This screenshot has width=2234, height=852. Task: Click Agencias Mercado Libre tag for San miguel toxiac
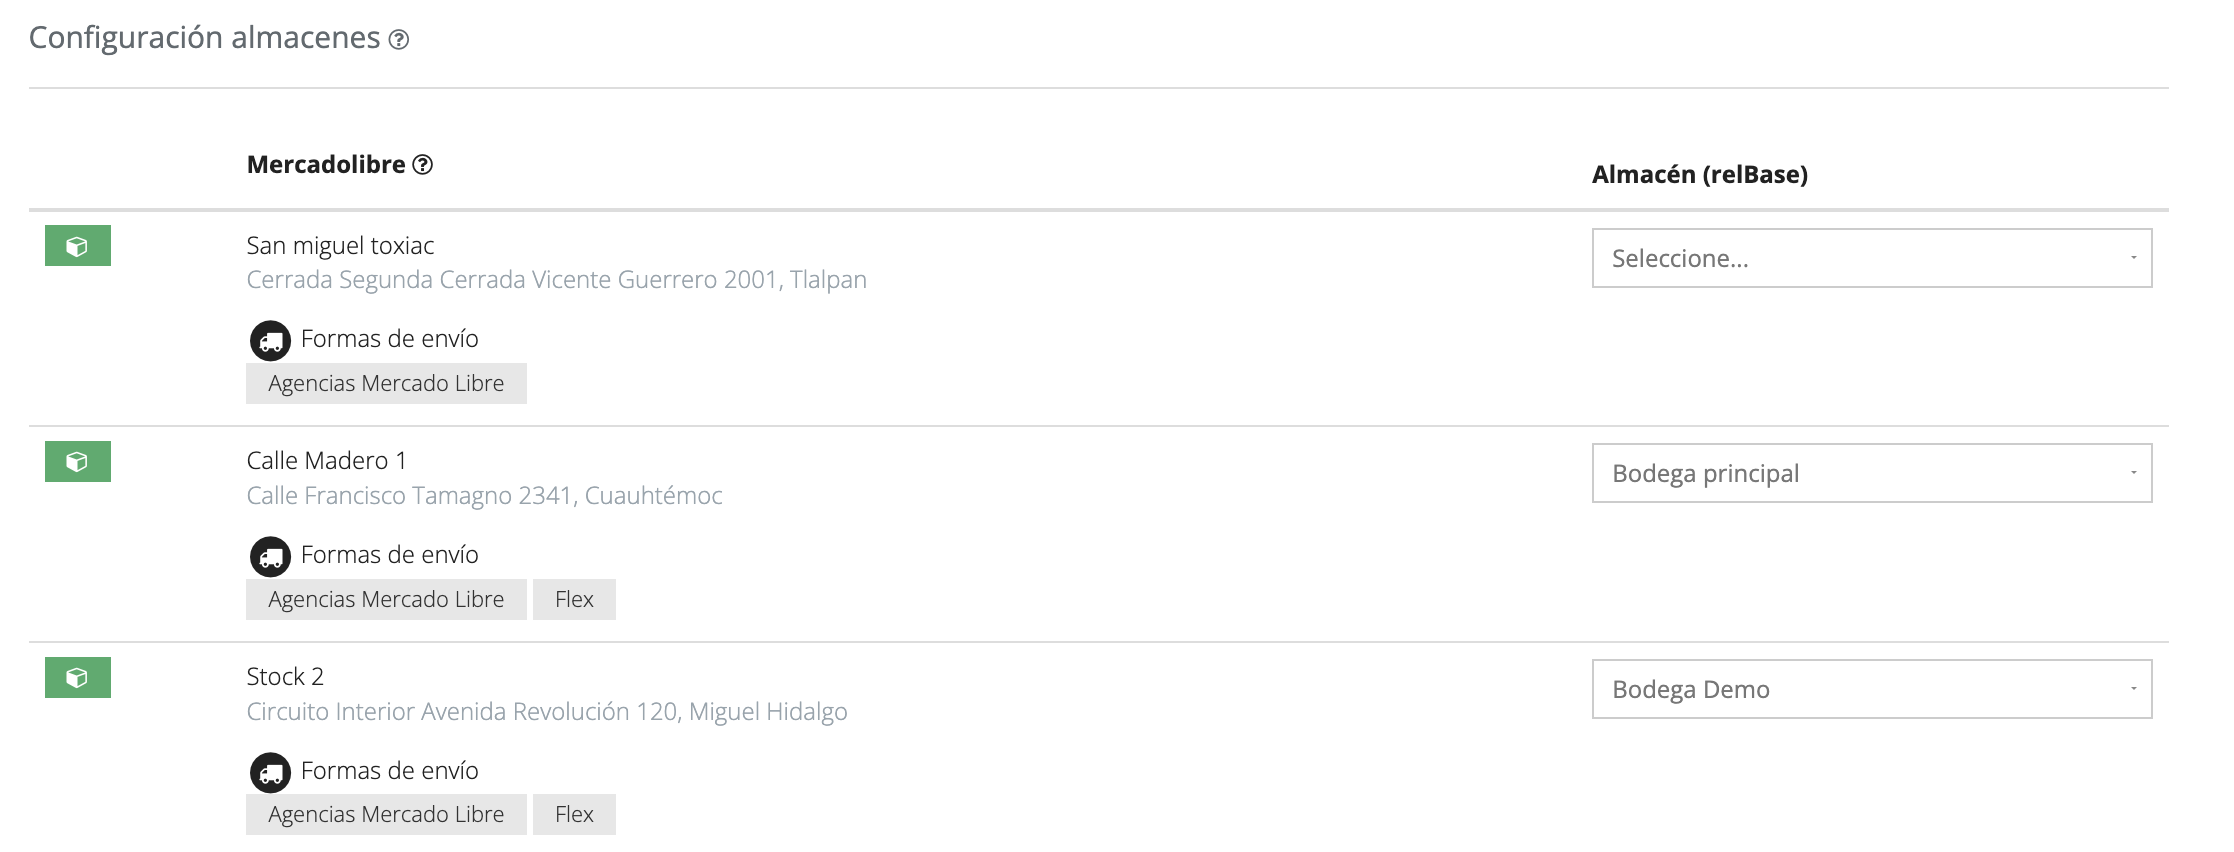click(x=386, y=384)
